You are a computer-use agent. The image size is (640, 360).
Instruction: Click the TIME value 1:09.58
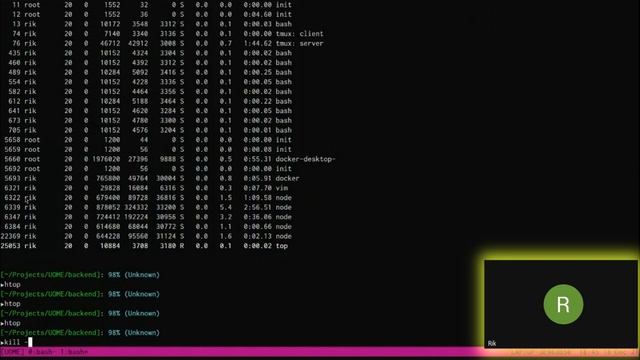click(x=257, y=198)
